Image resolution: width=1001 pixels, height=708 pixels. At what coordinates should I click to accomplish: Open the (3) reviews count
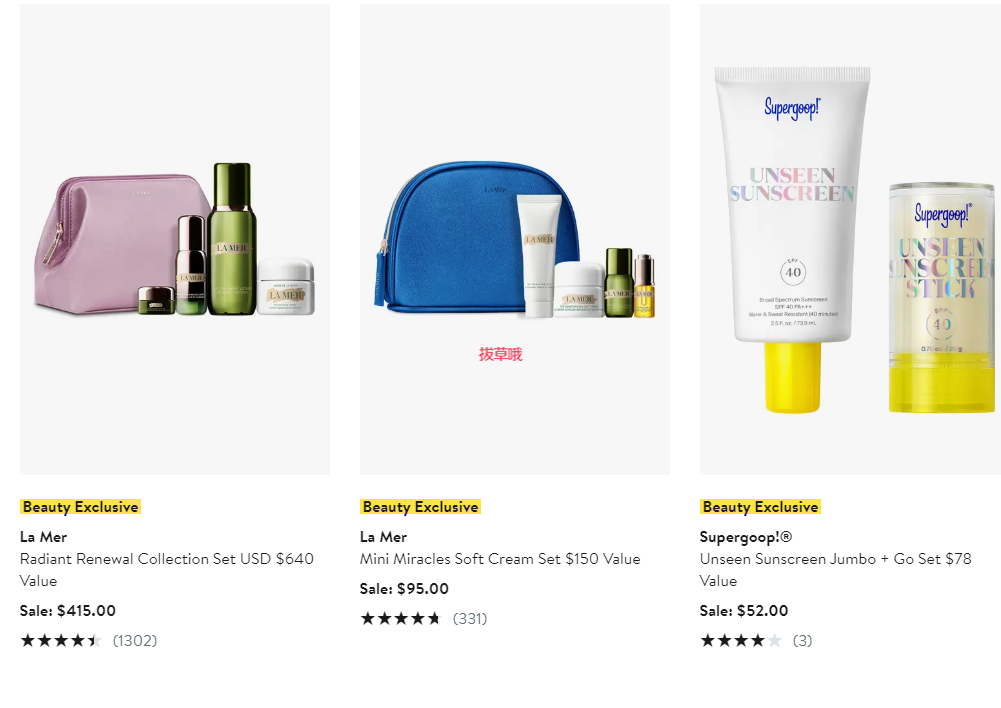[x=802, y=640]
